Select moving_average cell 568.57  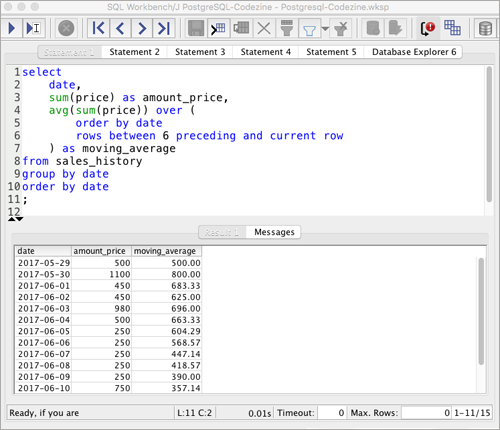pyautogui.click(x=167, y=343)
